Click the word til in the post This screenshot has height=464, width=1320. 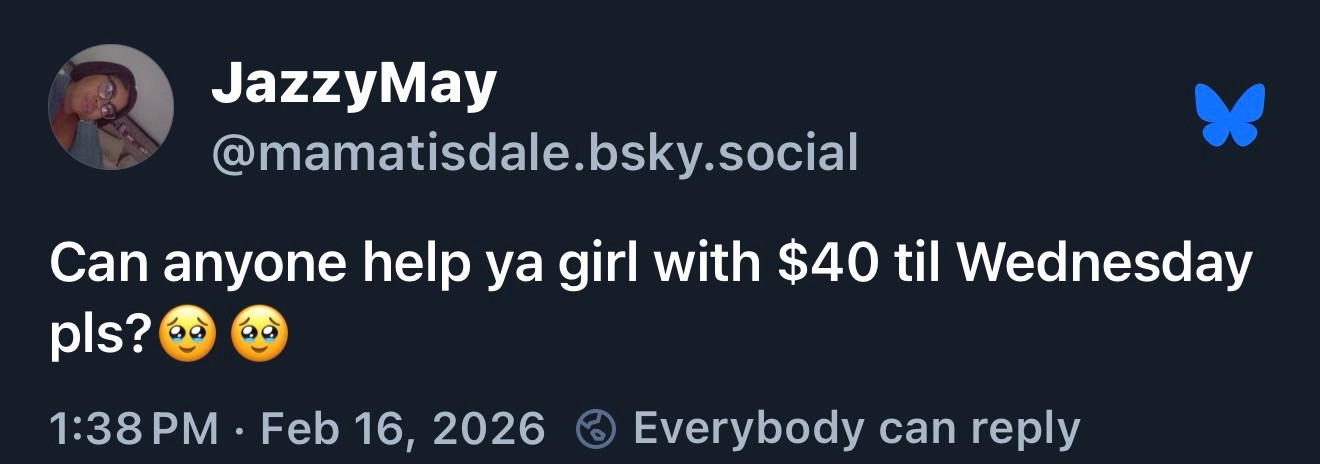point(921,265)
